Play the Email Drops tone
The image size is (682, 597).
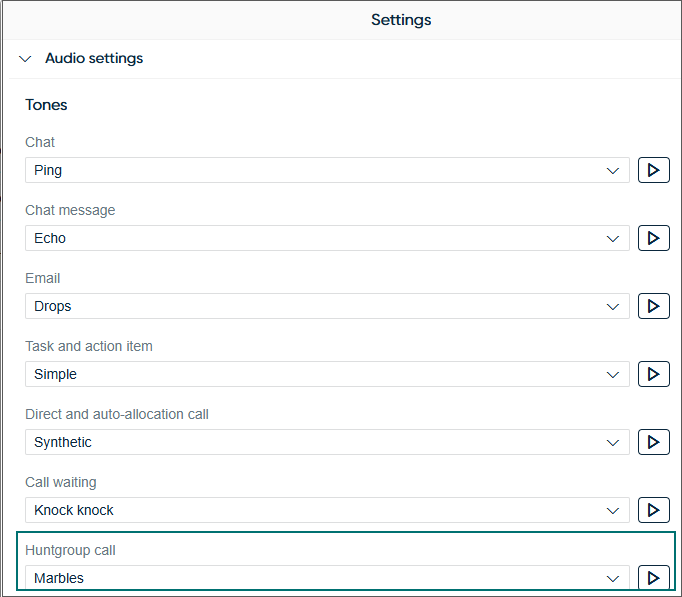[653, 306]
